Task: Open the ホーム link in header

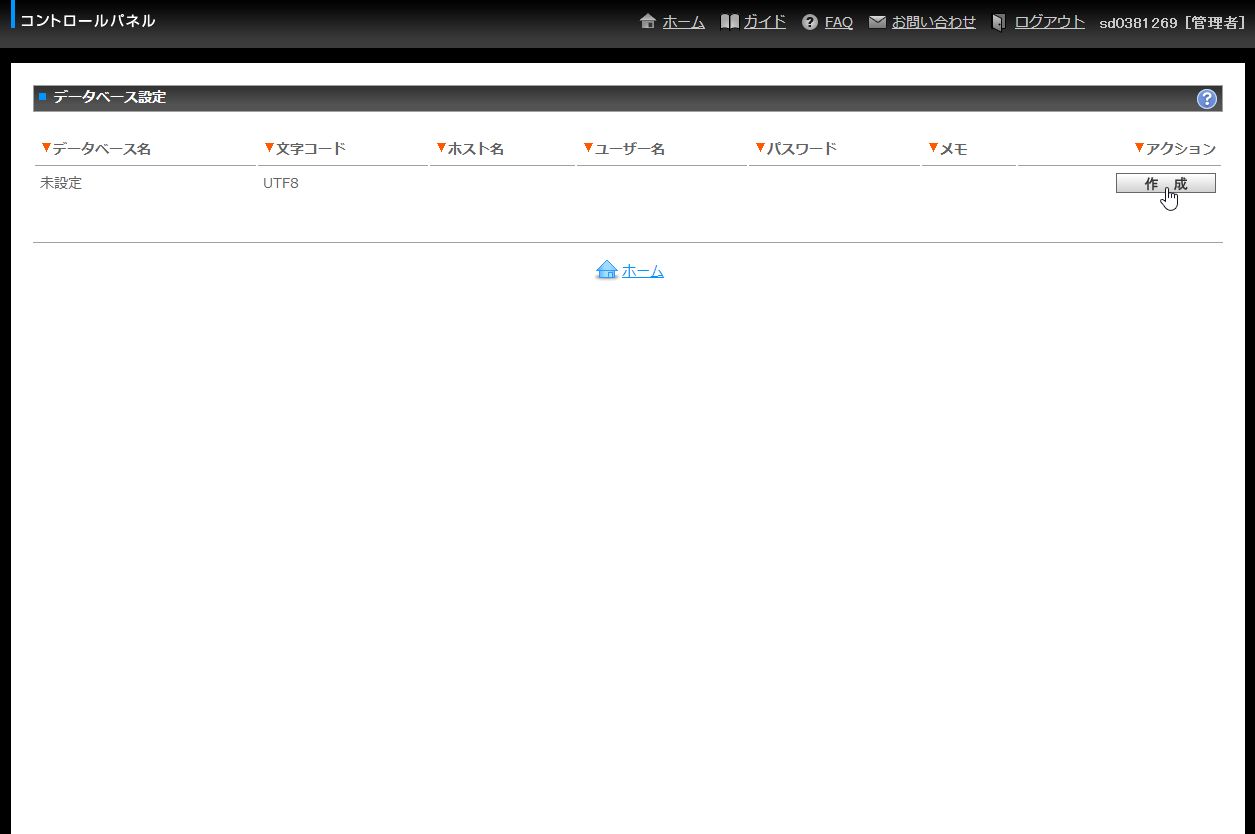Action: 684,22
